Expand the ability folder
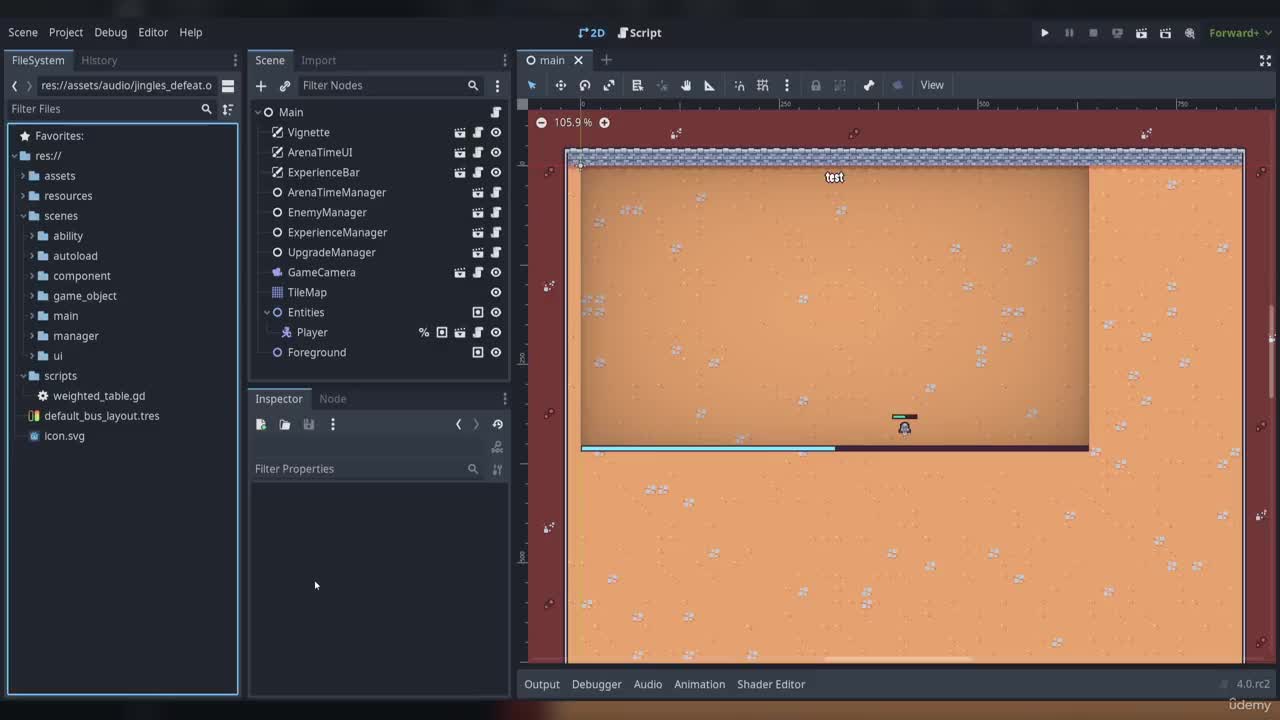Viewport: 1280px width, 720px height. pos(32,236)
